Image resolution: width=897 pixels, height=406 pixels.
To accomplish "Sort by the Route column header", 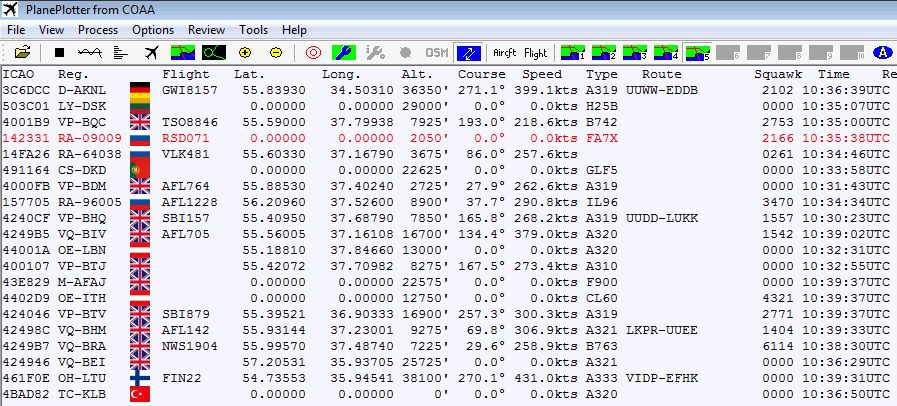I will [x=662, y=74].
